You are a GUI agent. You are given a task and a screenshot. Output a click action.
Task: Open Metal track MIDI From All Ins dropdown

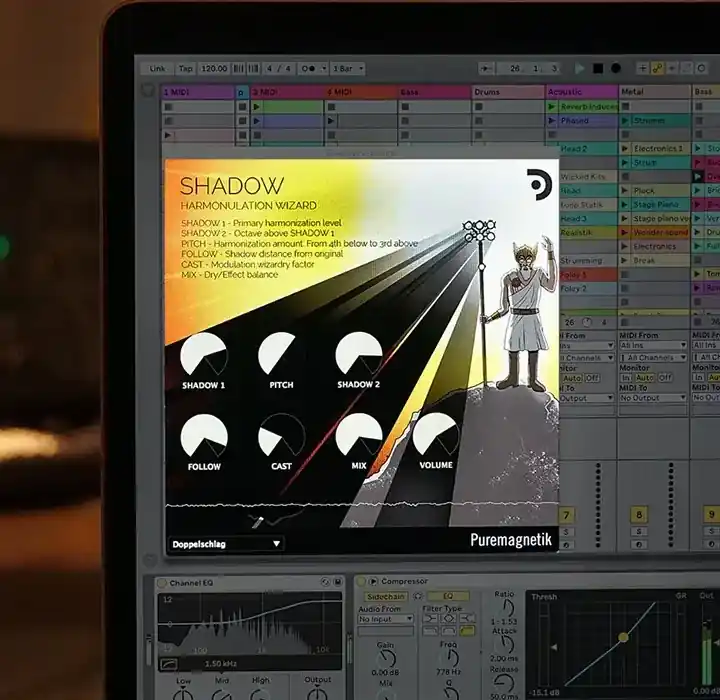click(x=652, y=345)
